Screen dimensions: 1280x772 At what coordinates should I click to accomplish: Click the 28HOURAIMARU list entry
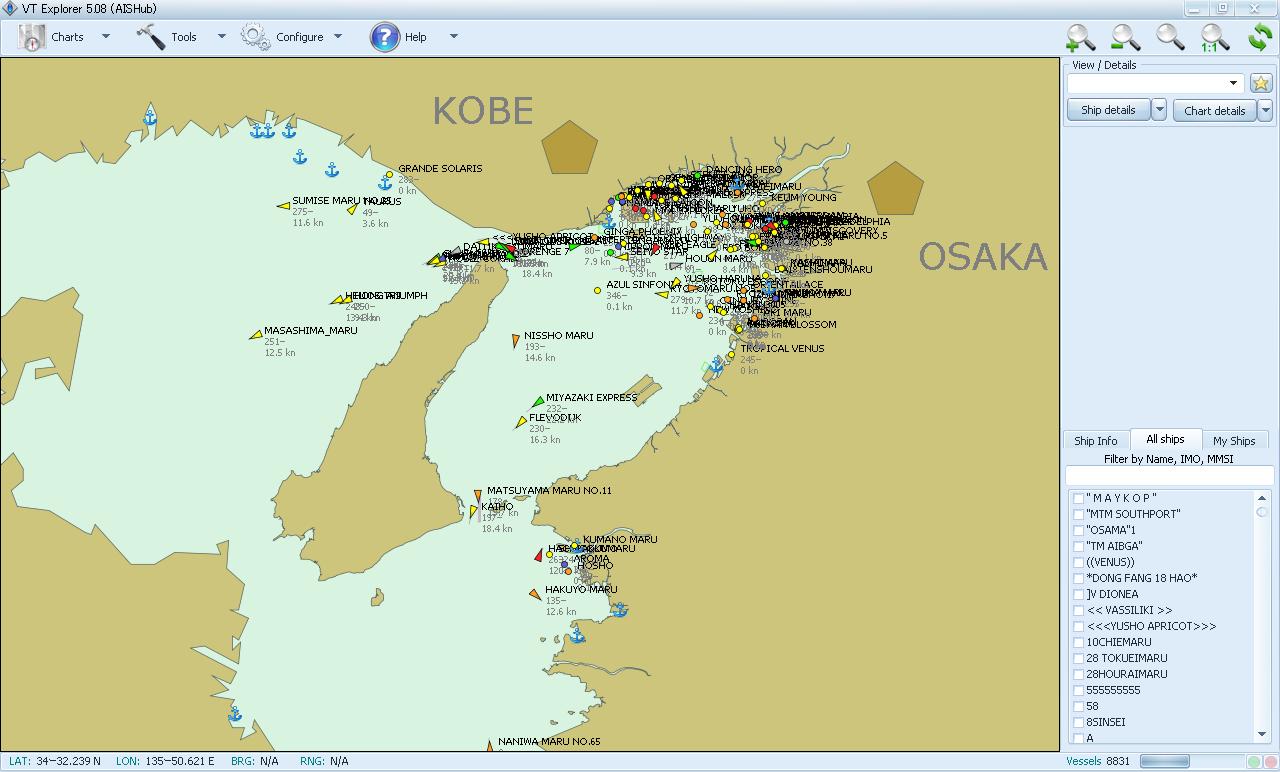pos(1127,674)
